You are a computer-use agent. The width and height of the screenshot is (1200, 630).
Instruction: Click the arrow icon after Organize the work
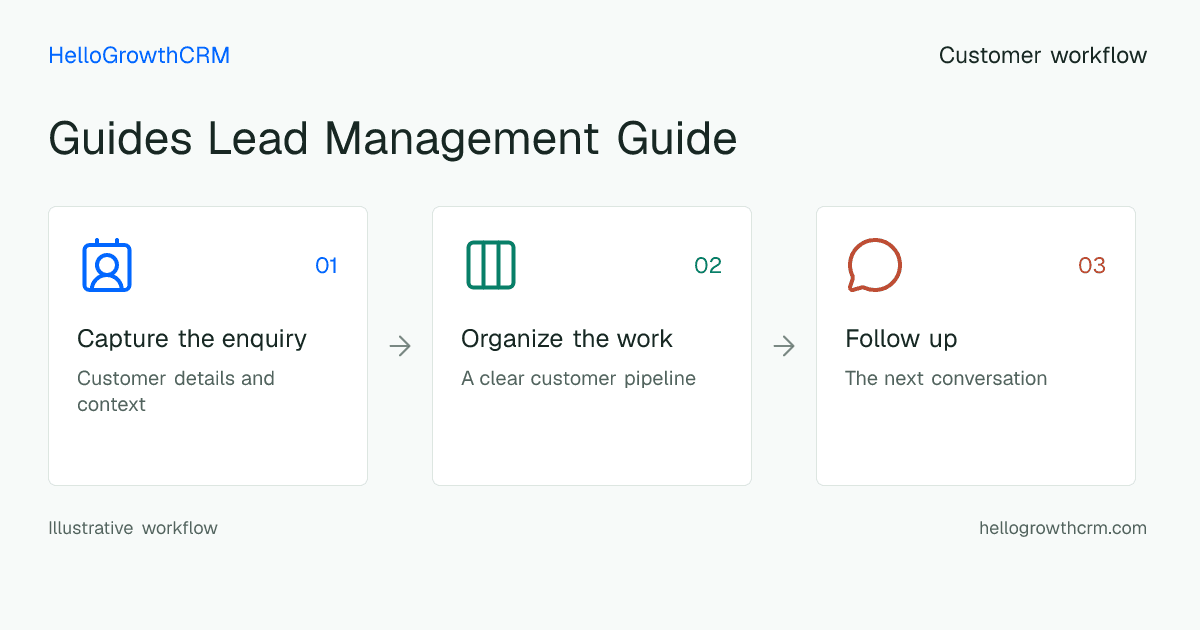pyautogui.click(x=784, y=346)
